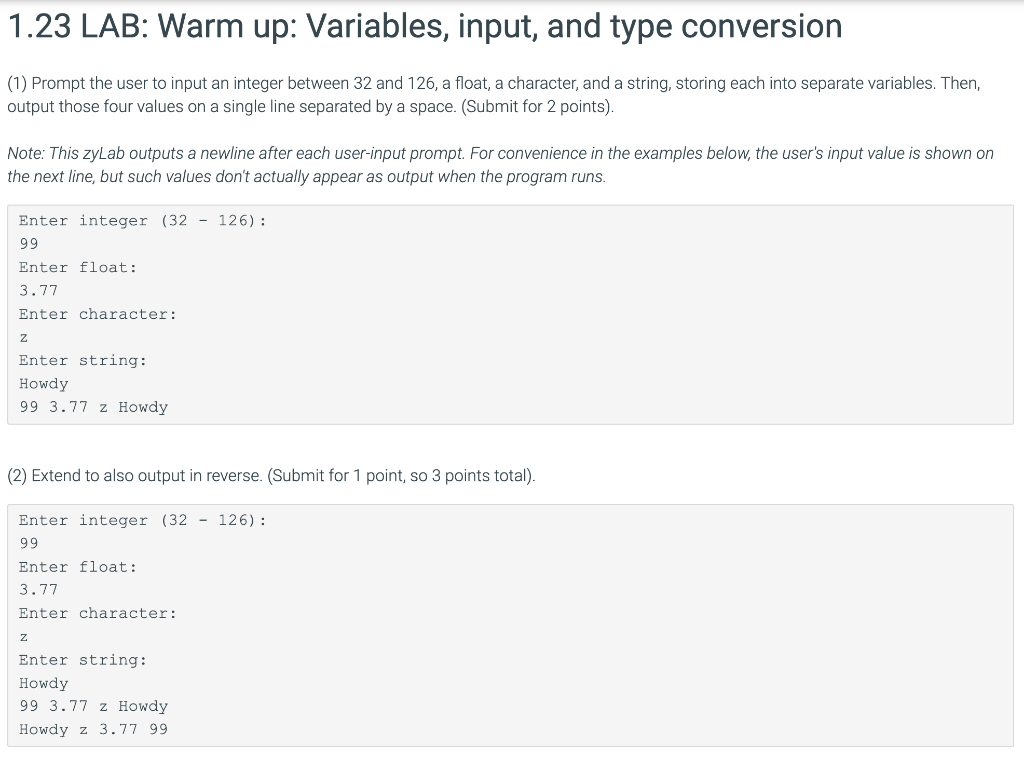Click '99 3.77 z Howdy' in second code block

[x=93, y=706]
